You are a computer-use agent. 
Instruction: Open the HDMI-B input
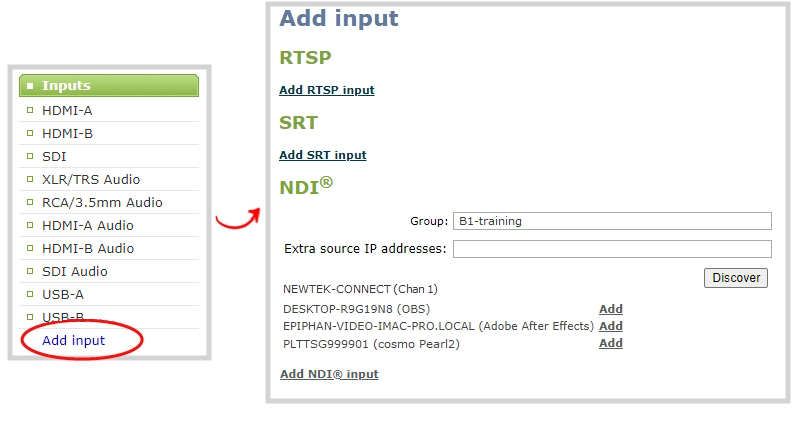click(67, 133)
